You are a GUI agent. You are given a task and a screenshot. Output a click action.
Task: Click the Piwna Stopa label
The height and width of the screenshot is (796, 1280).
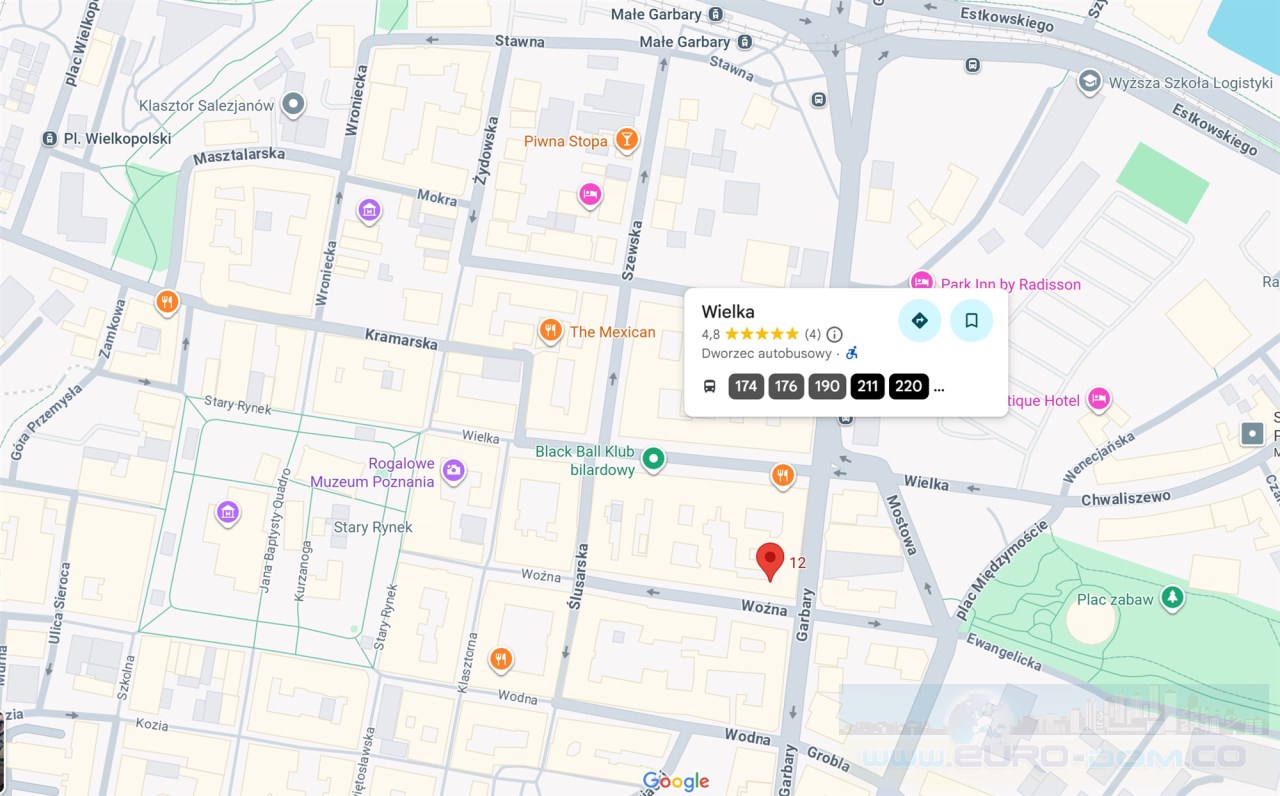[x=566, y=141]
